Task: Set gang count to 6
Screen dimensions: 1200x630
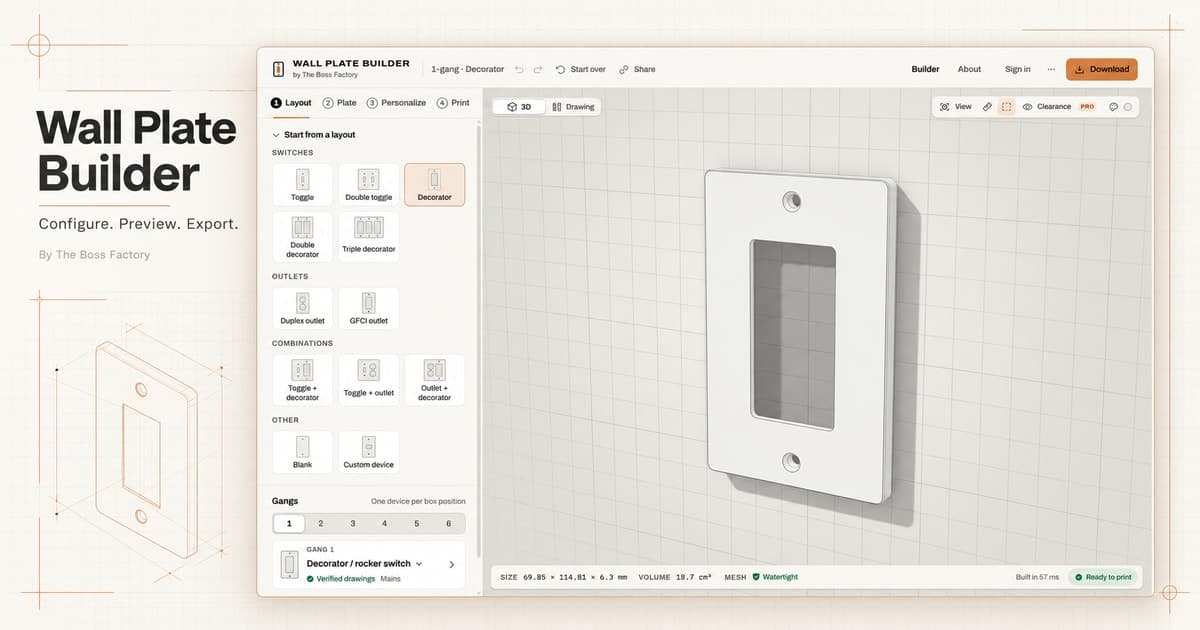Action: 448,523
